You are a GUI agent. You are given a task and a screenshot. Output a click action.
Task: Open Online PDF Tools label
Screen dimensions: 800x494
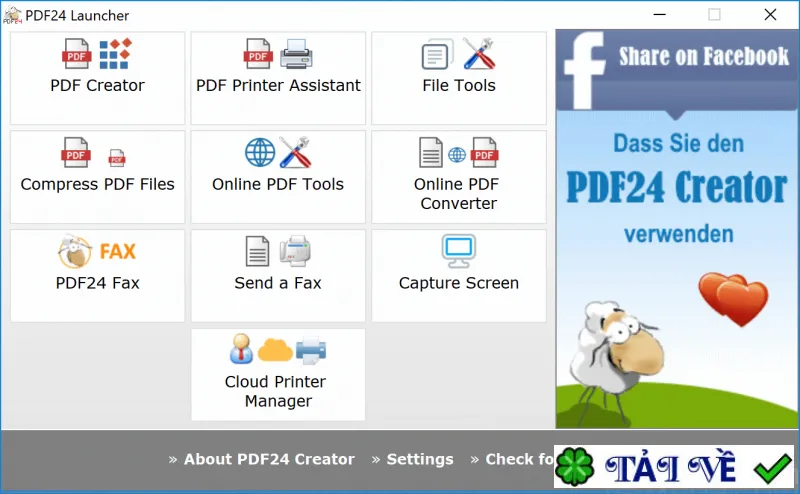pos(278,184)
